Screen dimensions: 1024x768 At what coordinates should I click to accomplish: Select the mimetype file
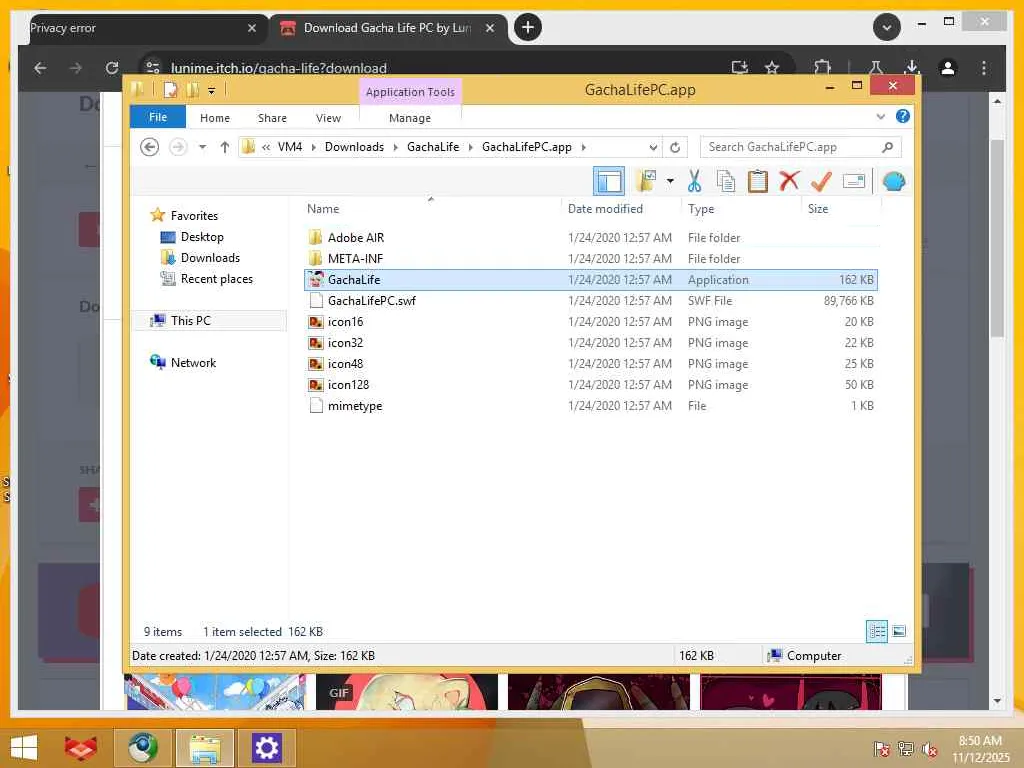click(591, 406)
